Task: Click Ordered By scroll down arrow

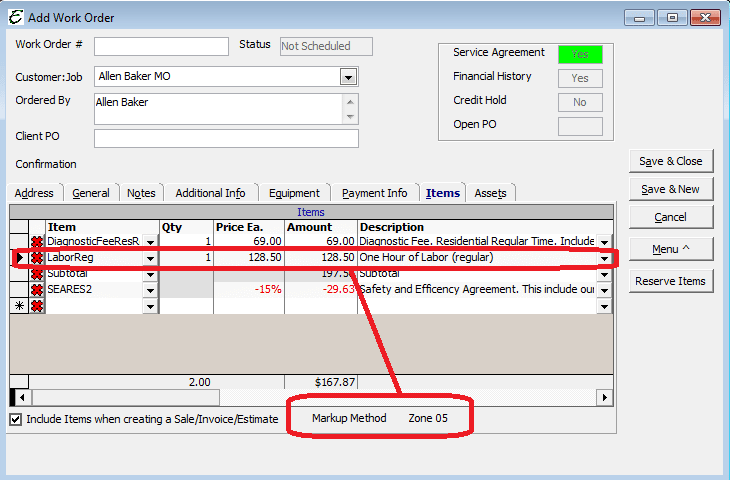Action: [x=351, y=116]
